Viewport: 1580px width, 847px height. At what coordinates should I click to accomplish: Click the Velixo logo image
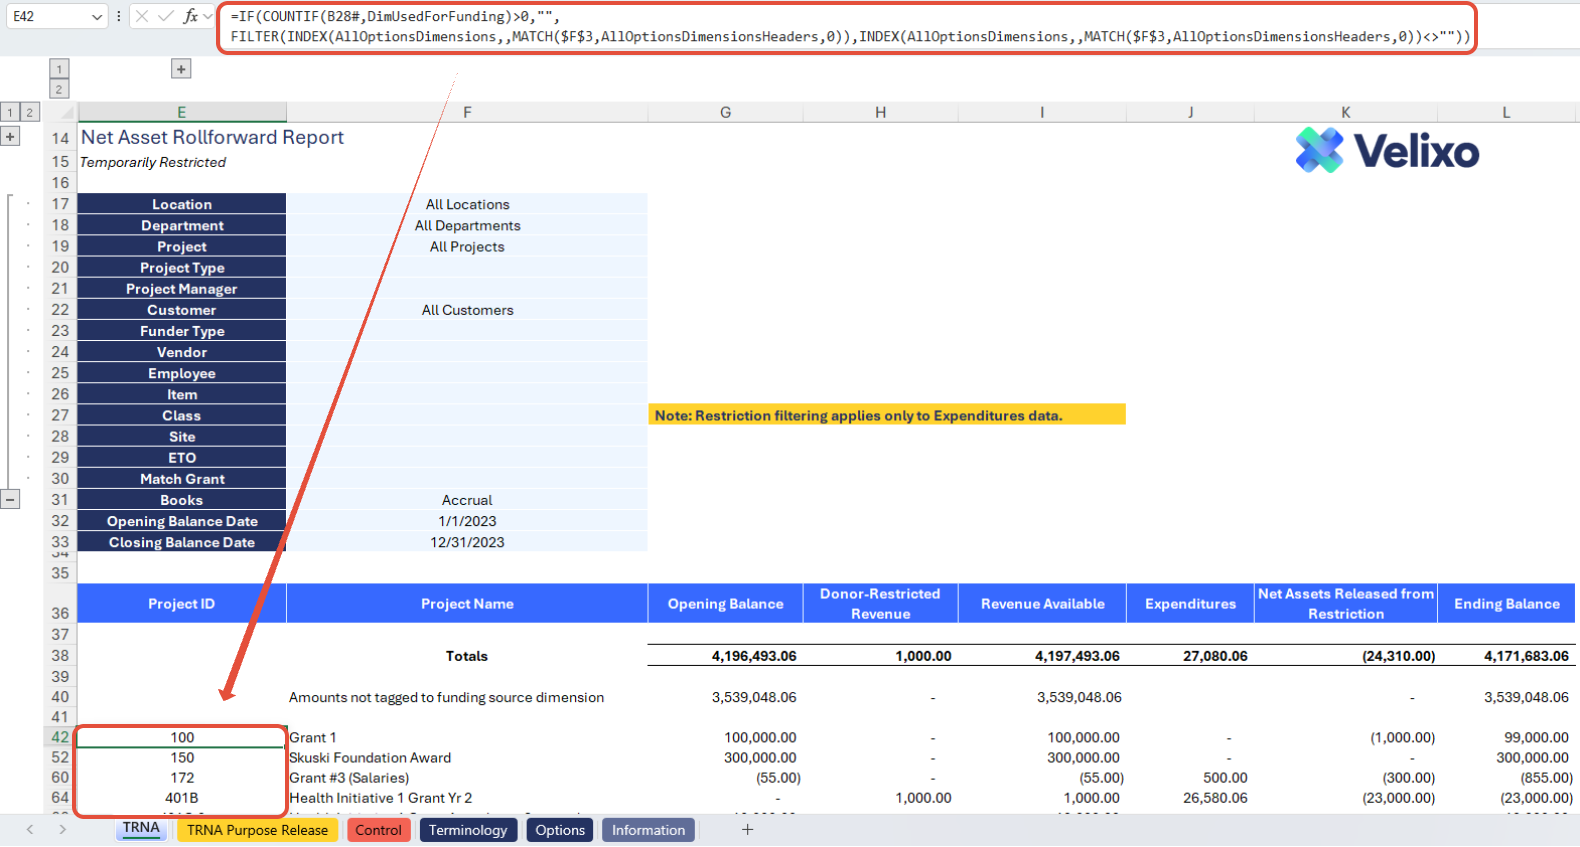(1386, 151)
